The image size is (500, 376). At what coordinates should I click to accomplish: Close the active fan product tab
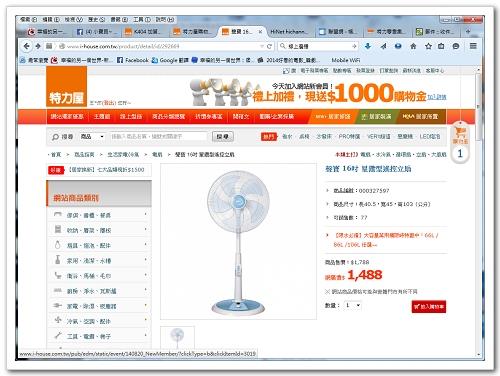click(260, 32)
